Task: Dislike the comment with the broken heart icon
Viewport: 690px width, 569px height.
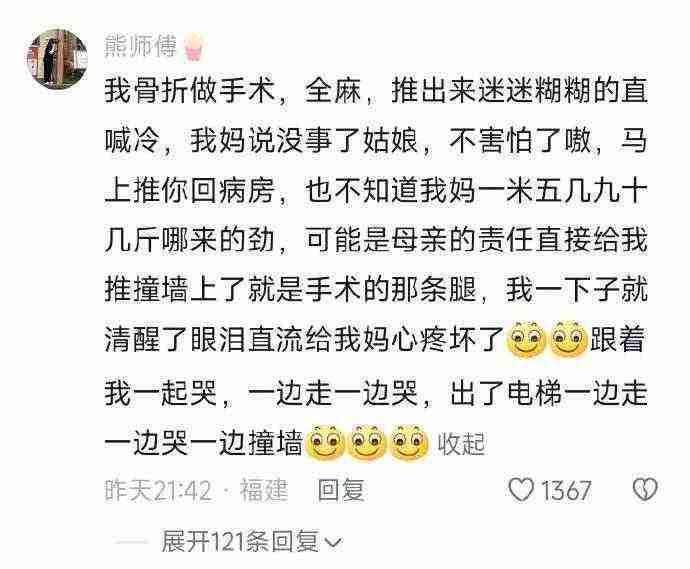Action: [645, 489]
